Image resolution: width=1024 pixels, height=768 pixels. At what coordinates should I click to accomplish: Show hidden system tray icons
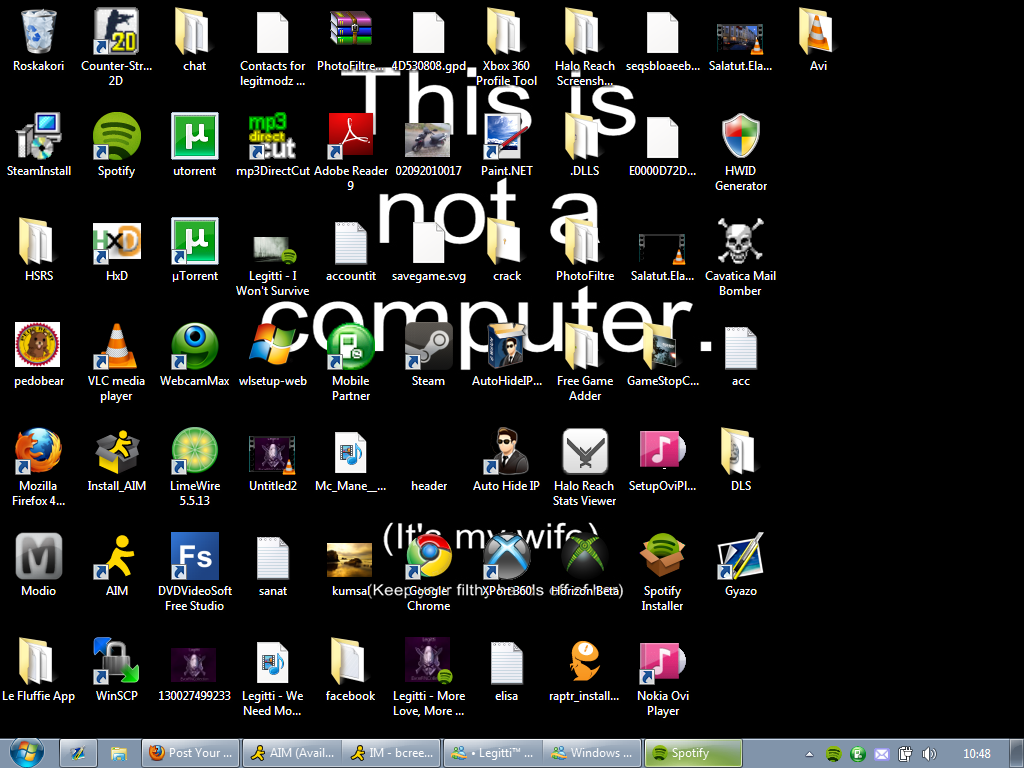809,753
